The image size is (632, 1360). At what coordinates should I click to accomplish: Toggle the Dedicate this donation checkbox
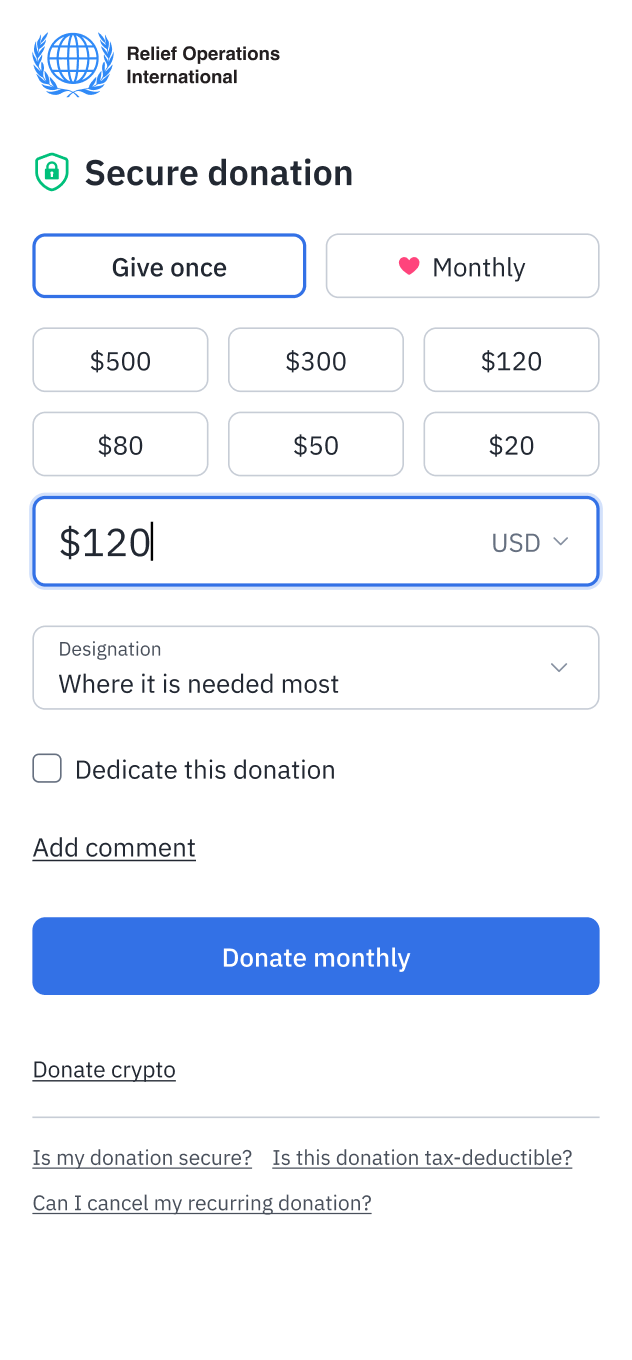pos(46,768)
